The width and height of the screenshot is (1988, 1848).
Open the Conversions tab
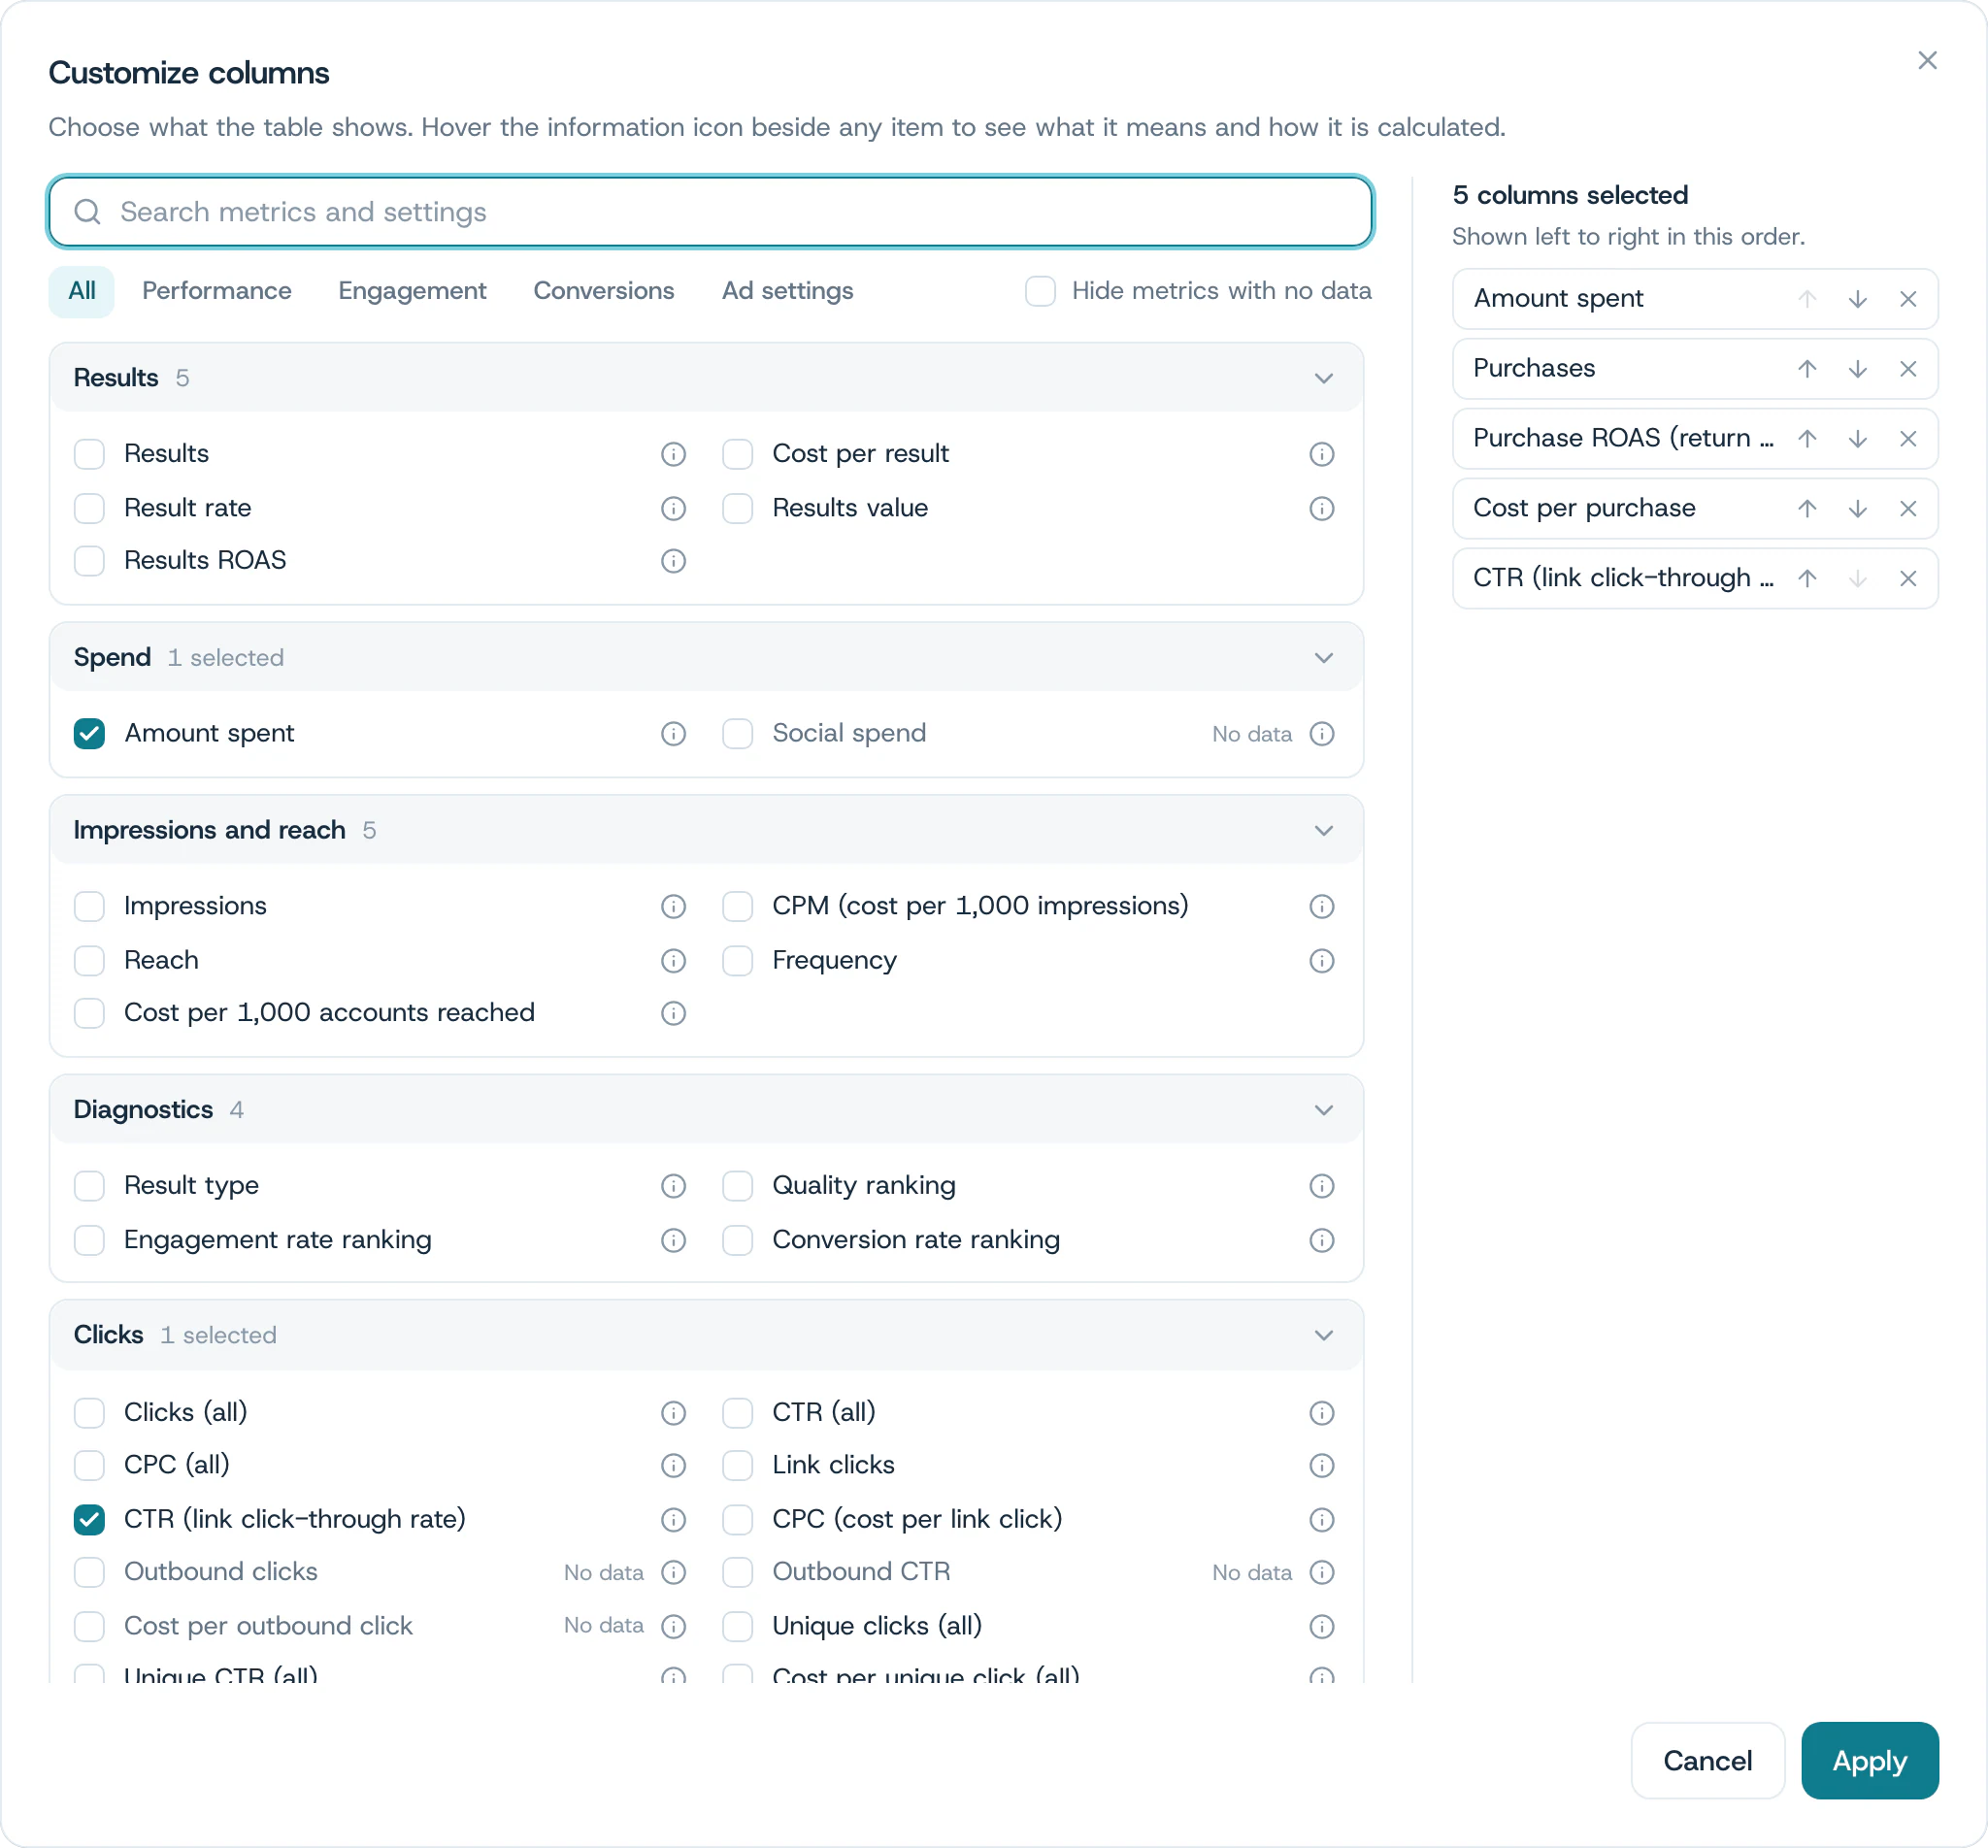pyautogui.click(x=604, y=291)
